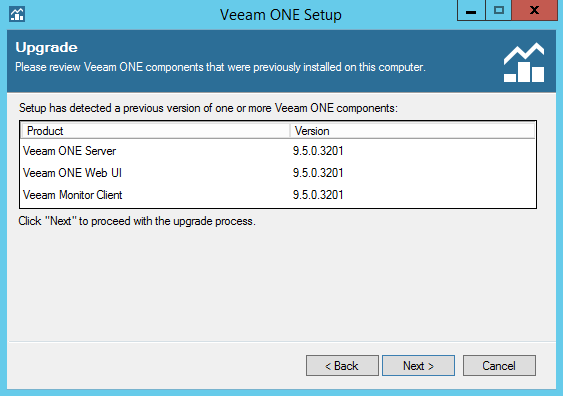Click version 9.5.0.3201 of Veeam ONE Server
Image resolution: width=563 pixels, height=396 pixels.
pyautogui.click(x=318, y=151)
